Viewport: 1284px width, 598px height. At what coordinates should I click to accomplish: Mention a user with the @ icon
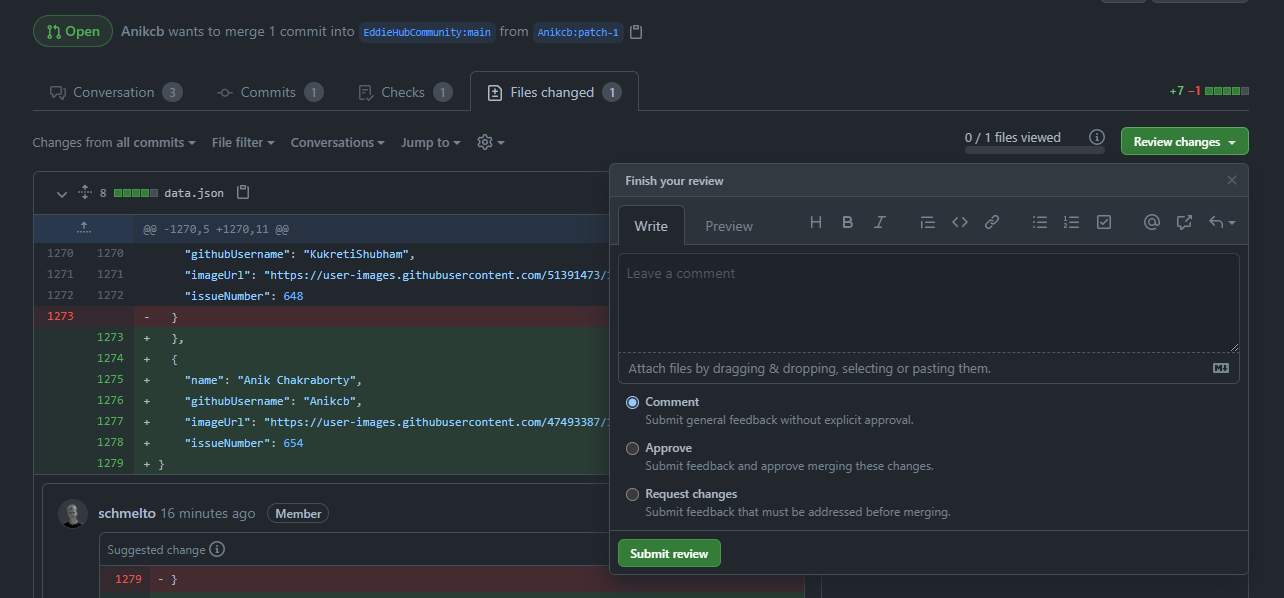pyautogui.click(x=1152, y=223)
